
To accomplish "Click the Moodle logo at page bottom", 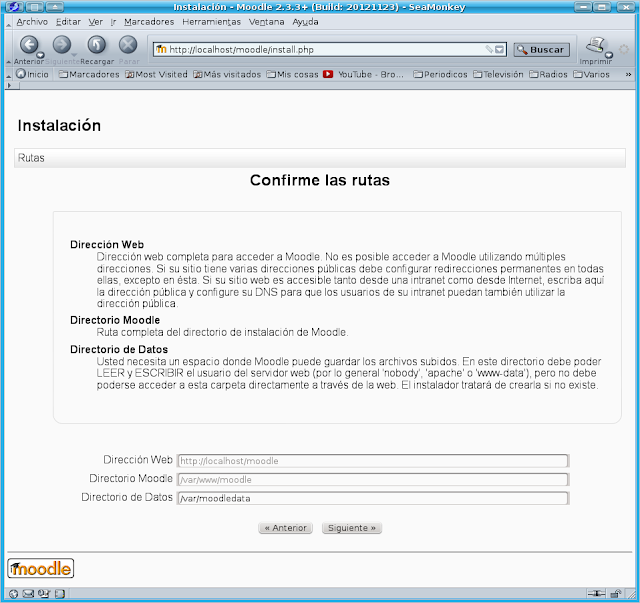I will coord(40,568).
